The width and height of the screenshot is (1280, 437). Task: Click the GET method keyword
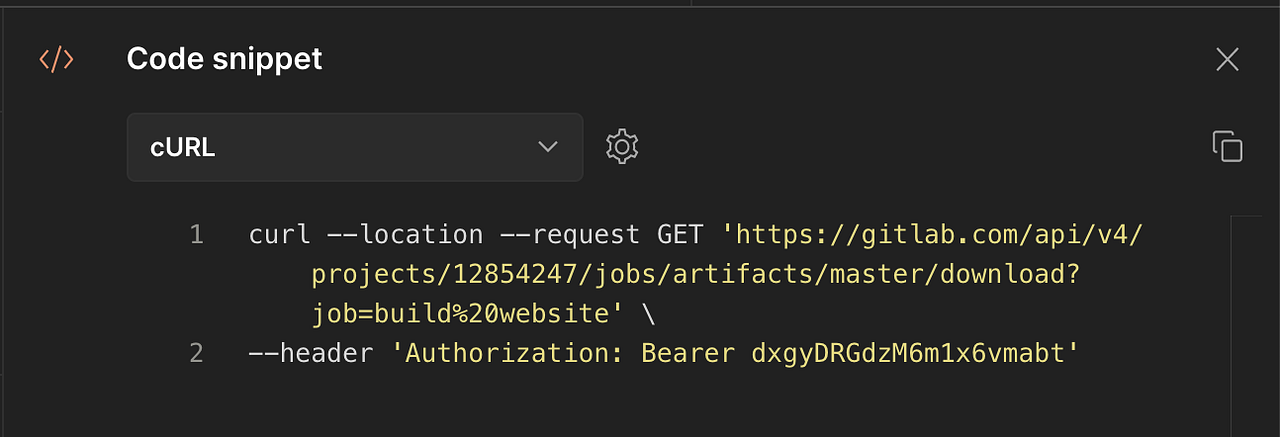tap(680, 235)
